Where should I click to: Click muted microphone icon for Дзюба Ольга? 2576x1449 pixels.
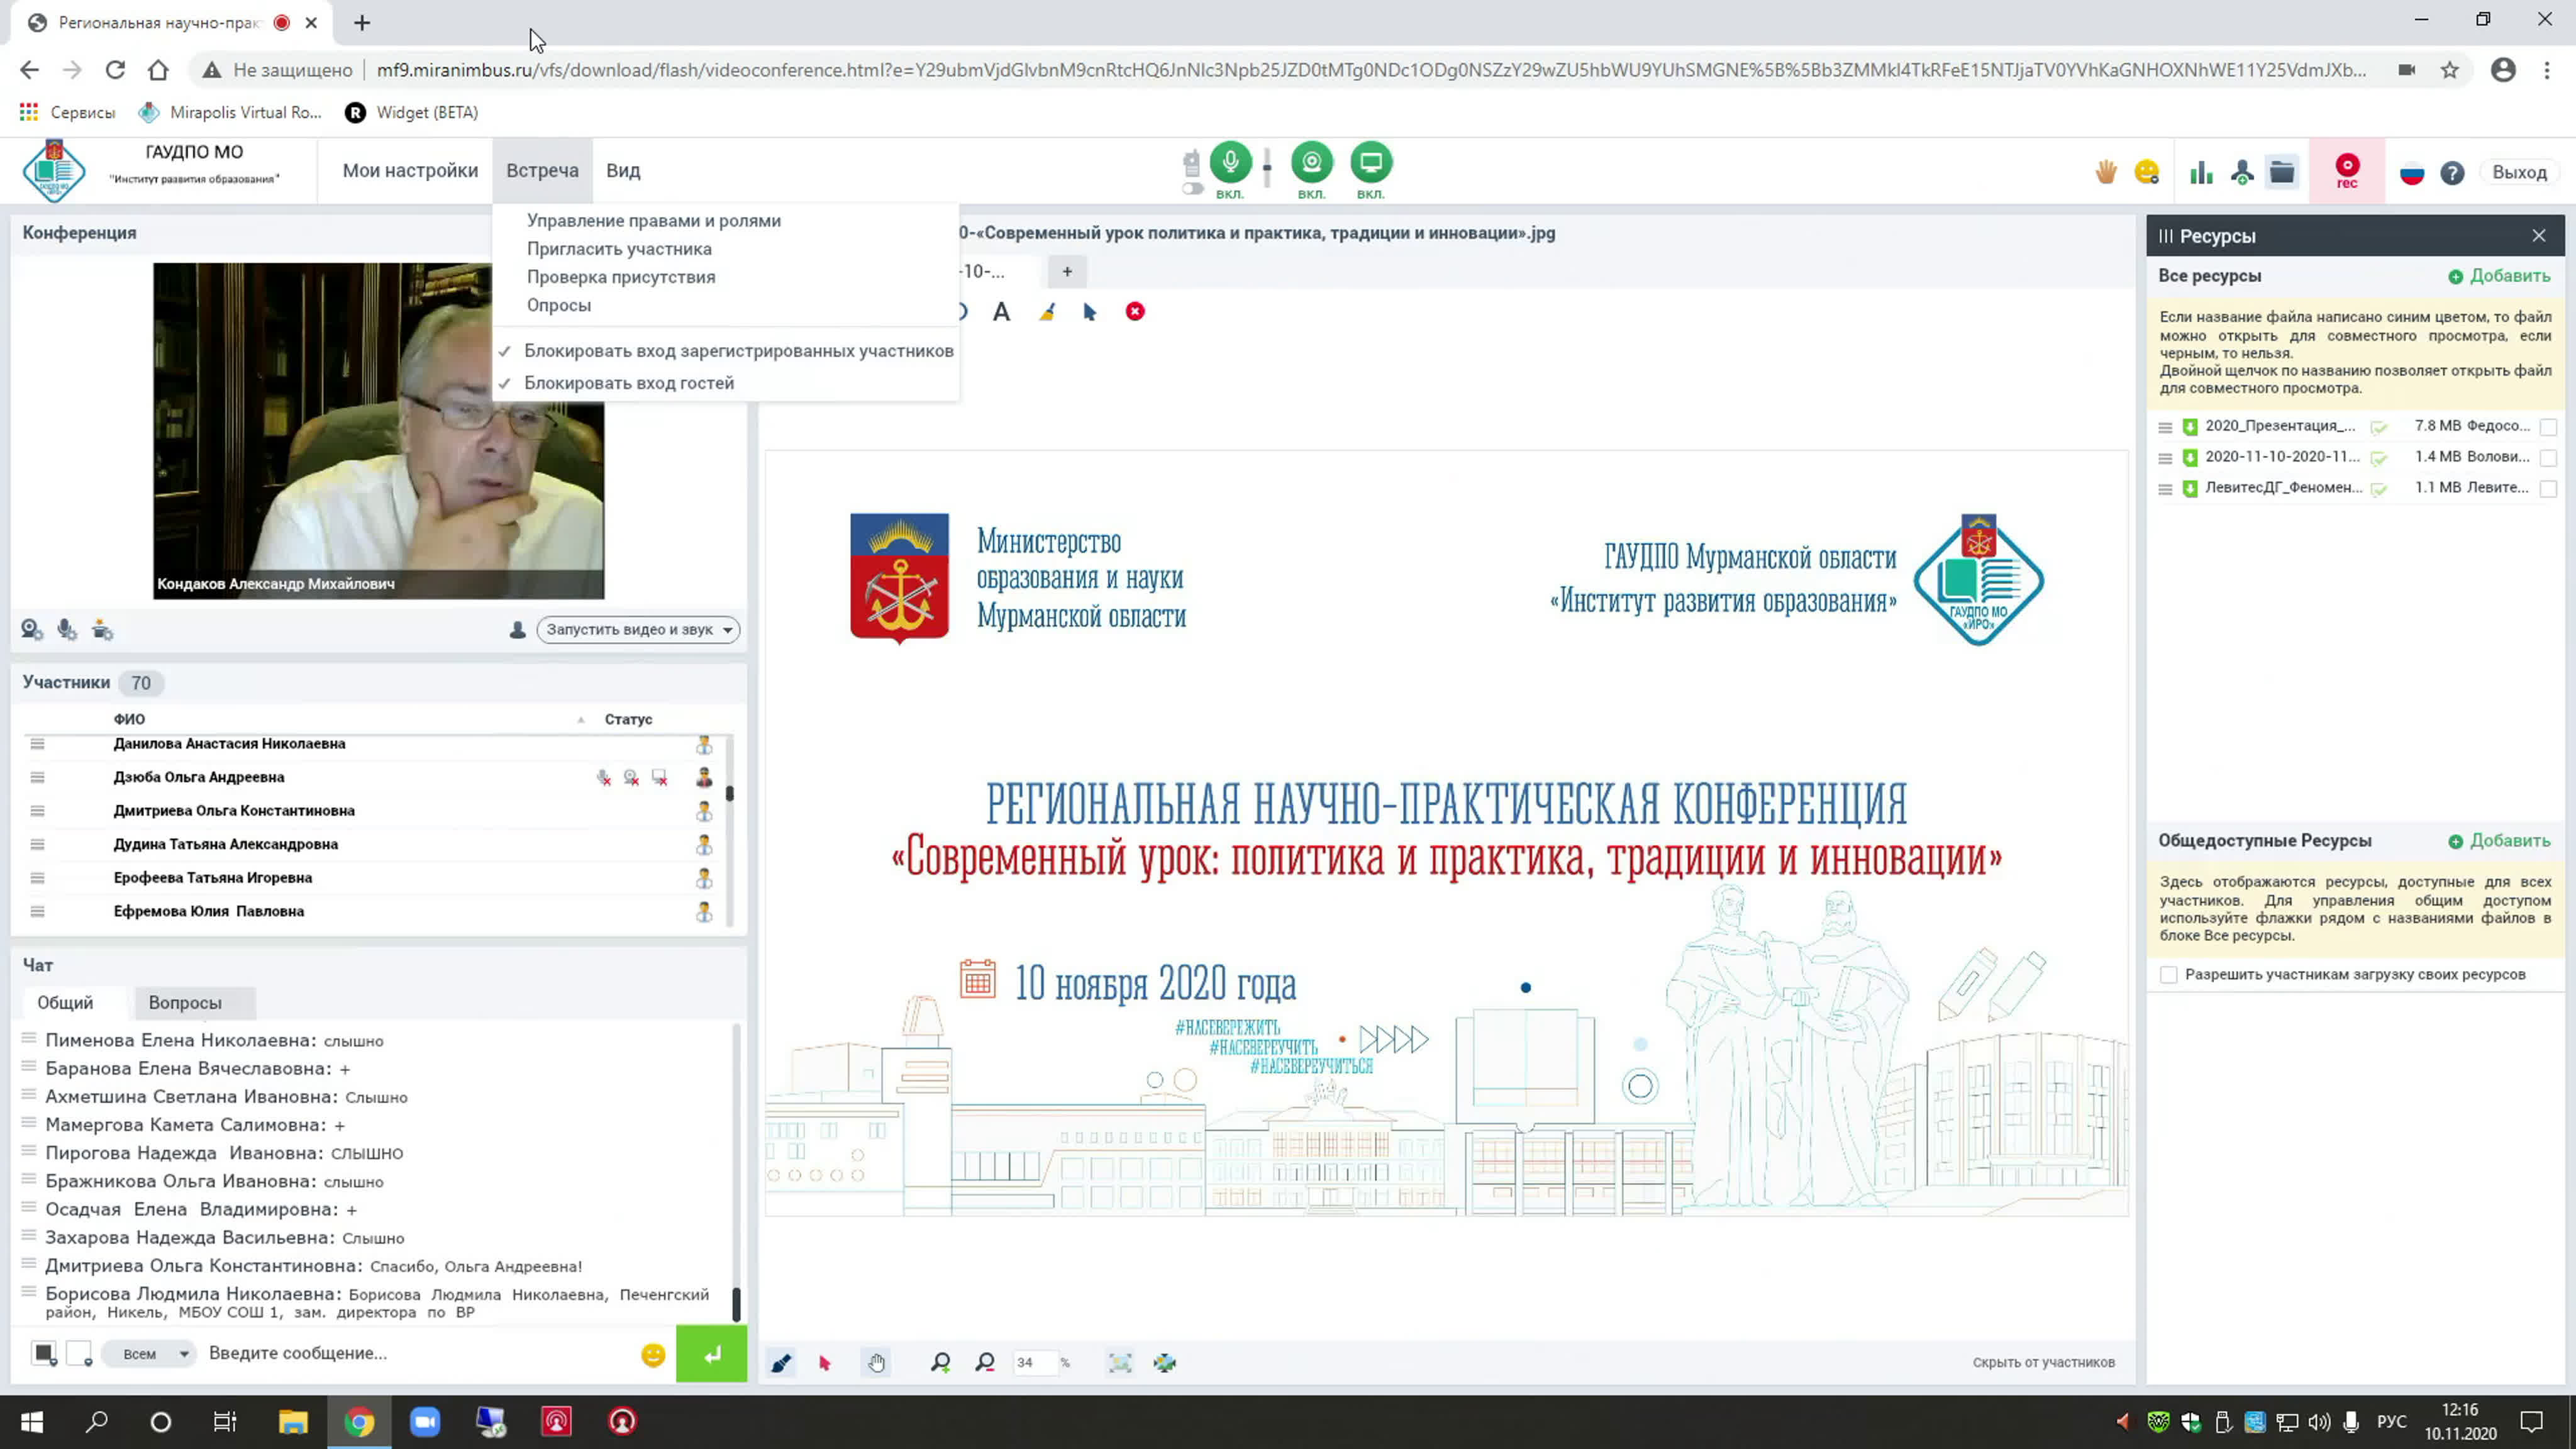604,777
